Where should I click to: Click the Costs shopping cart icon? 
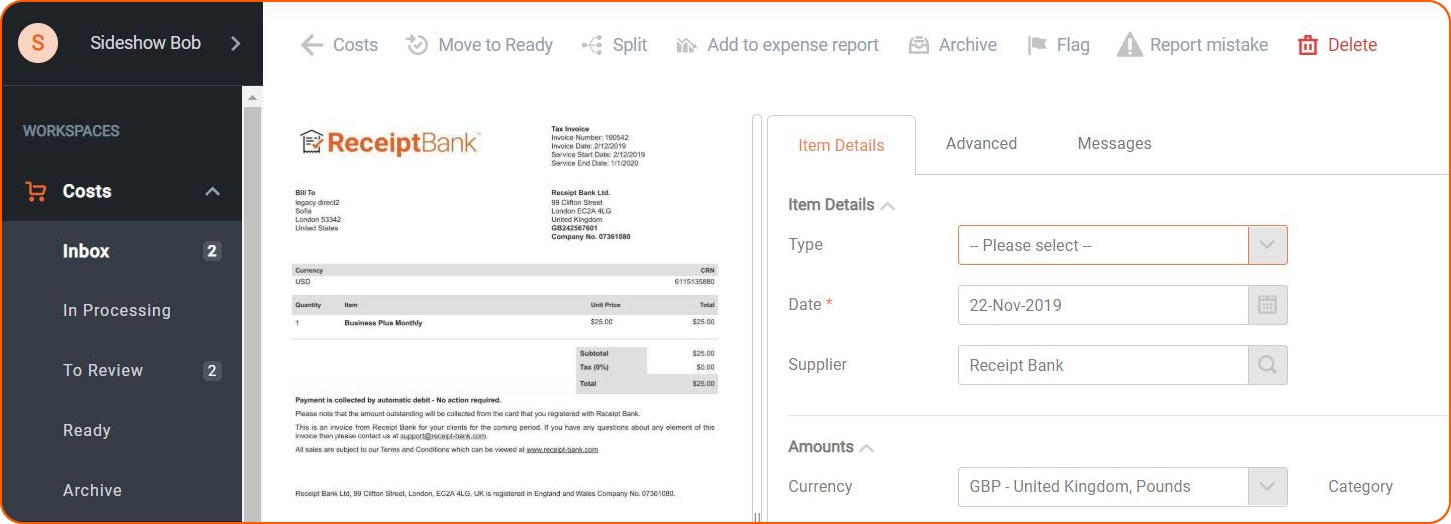click(36, 191)
